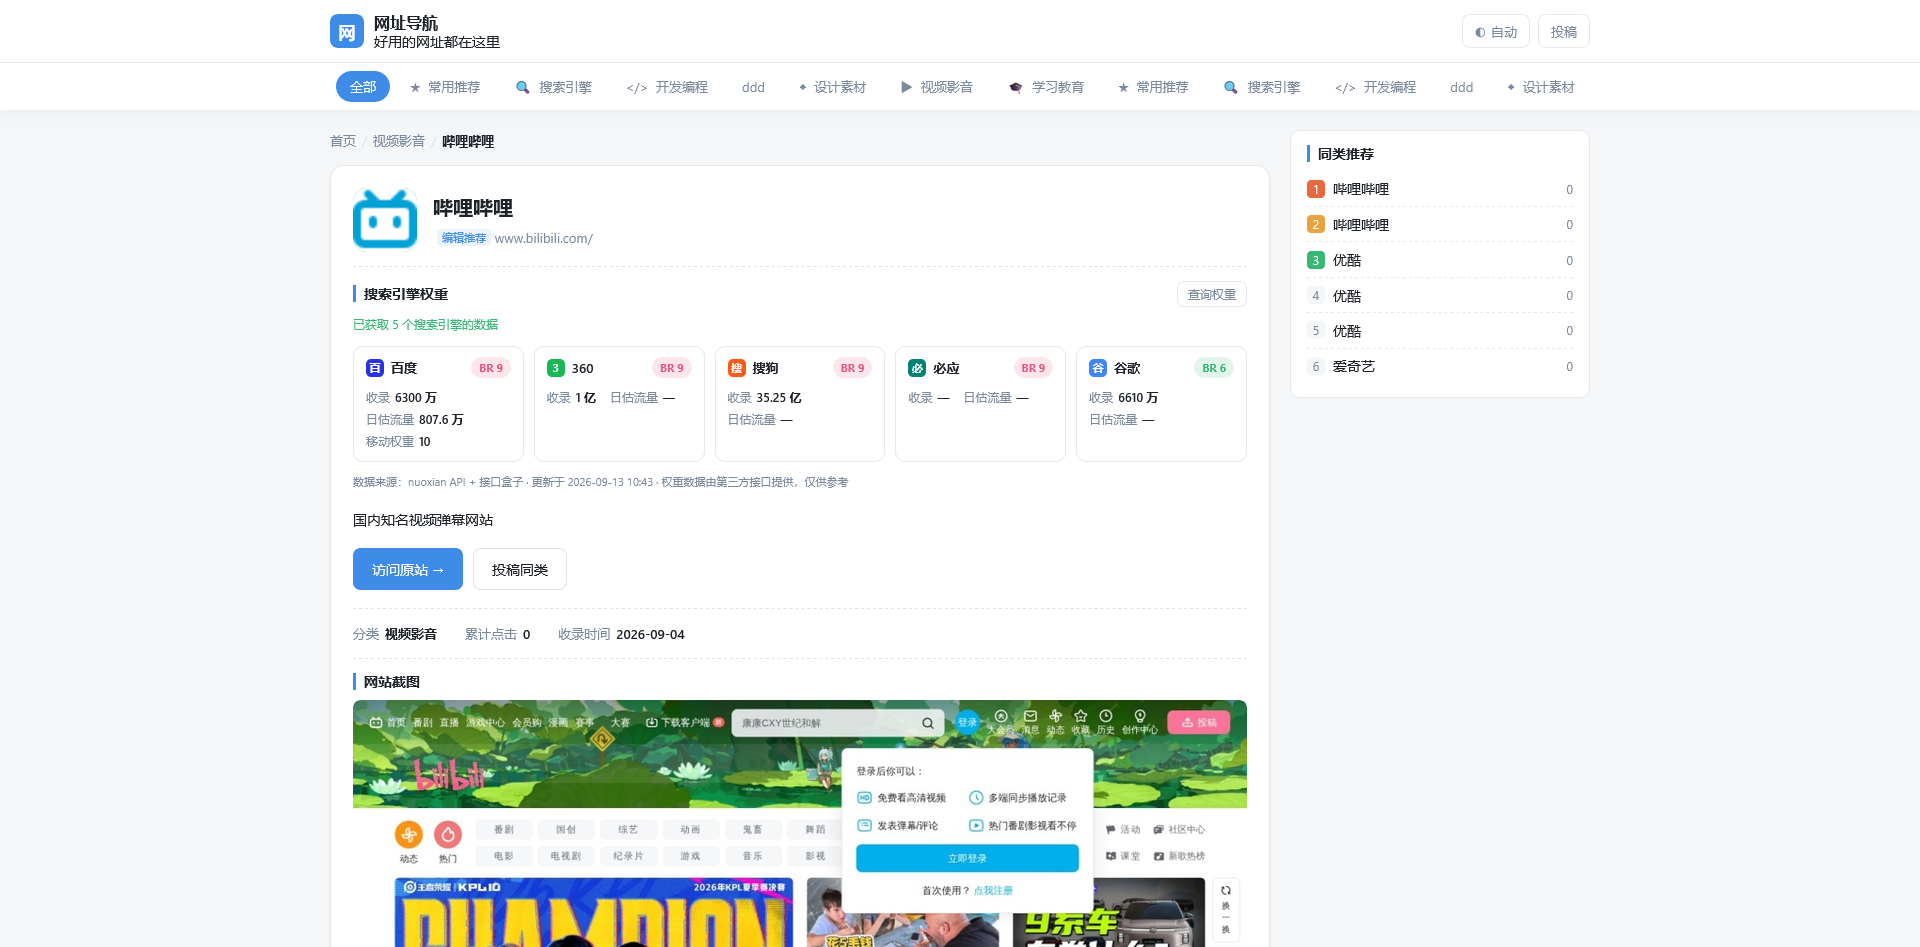Open the second 开发编程 tab
Image resolution: width=1920 pixels, height=947 pixels.
click(x=1376, y=87)
